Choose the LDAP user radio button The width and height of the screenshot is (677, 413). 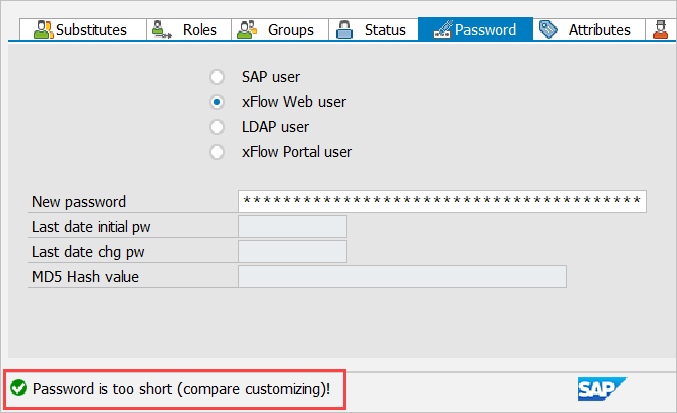[217, 127]
